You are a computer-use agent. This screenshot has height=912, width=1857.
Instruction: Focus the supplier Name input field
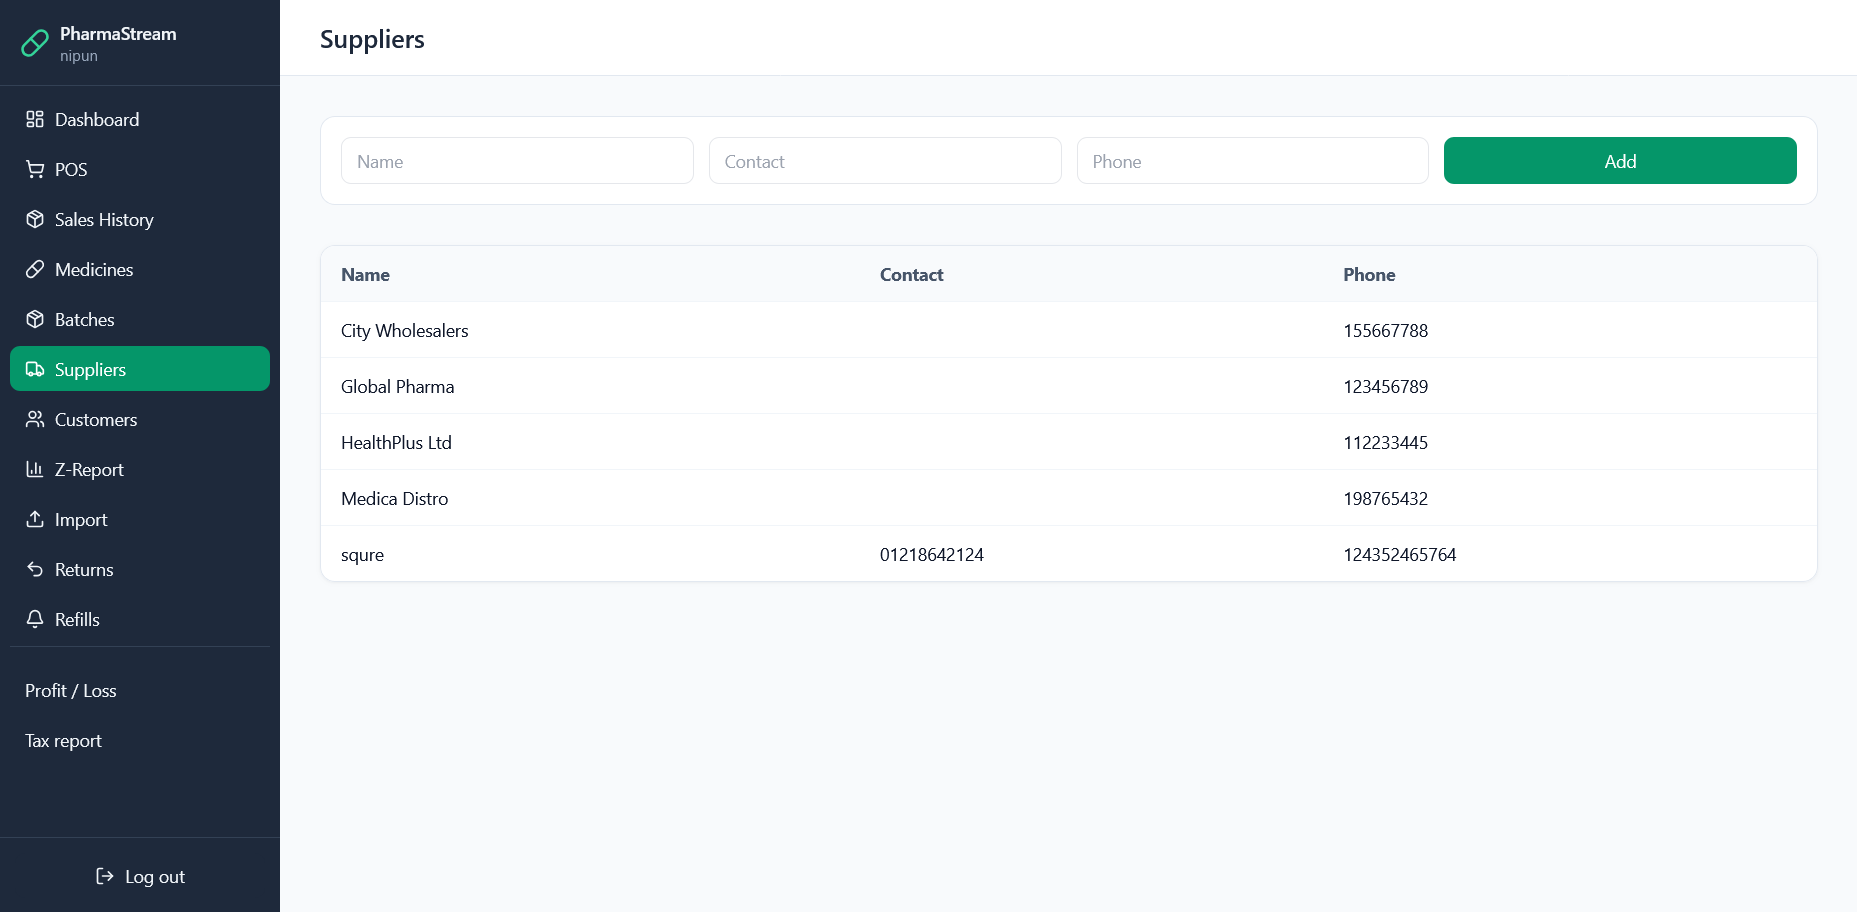[x=517, y=161]
